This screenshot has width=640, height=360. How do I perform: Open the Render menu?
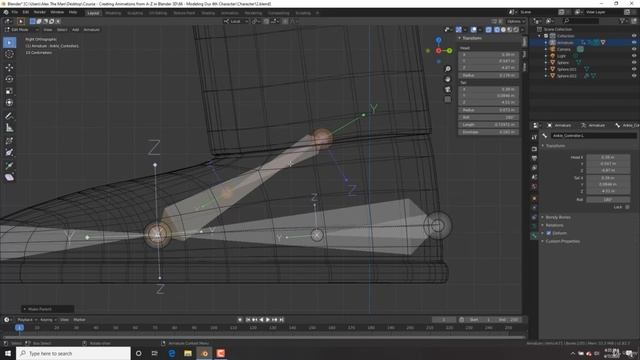40,13
